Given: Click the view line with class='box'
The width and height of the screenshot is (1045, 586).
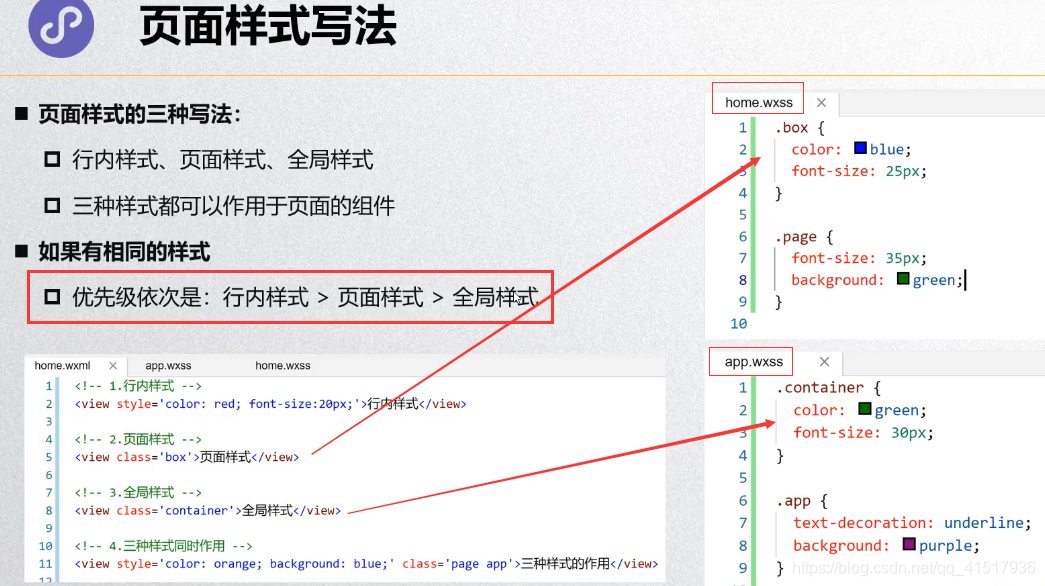Looking at the screenshot, I should coord(187,457).
